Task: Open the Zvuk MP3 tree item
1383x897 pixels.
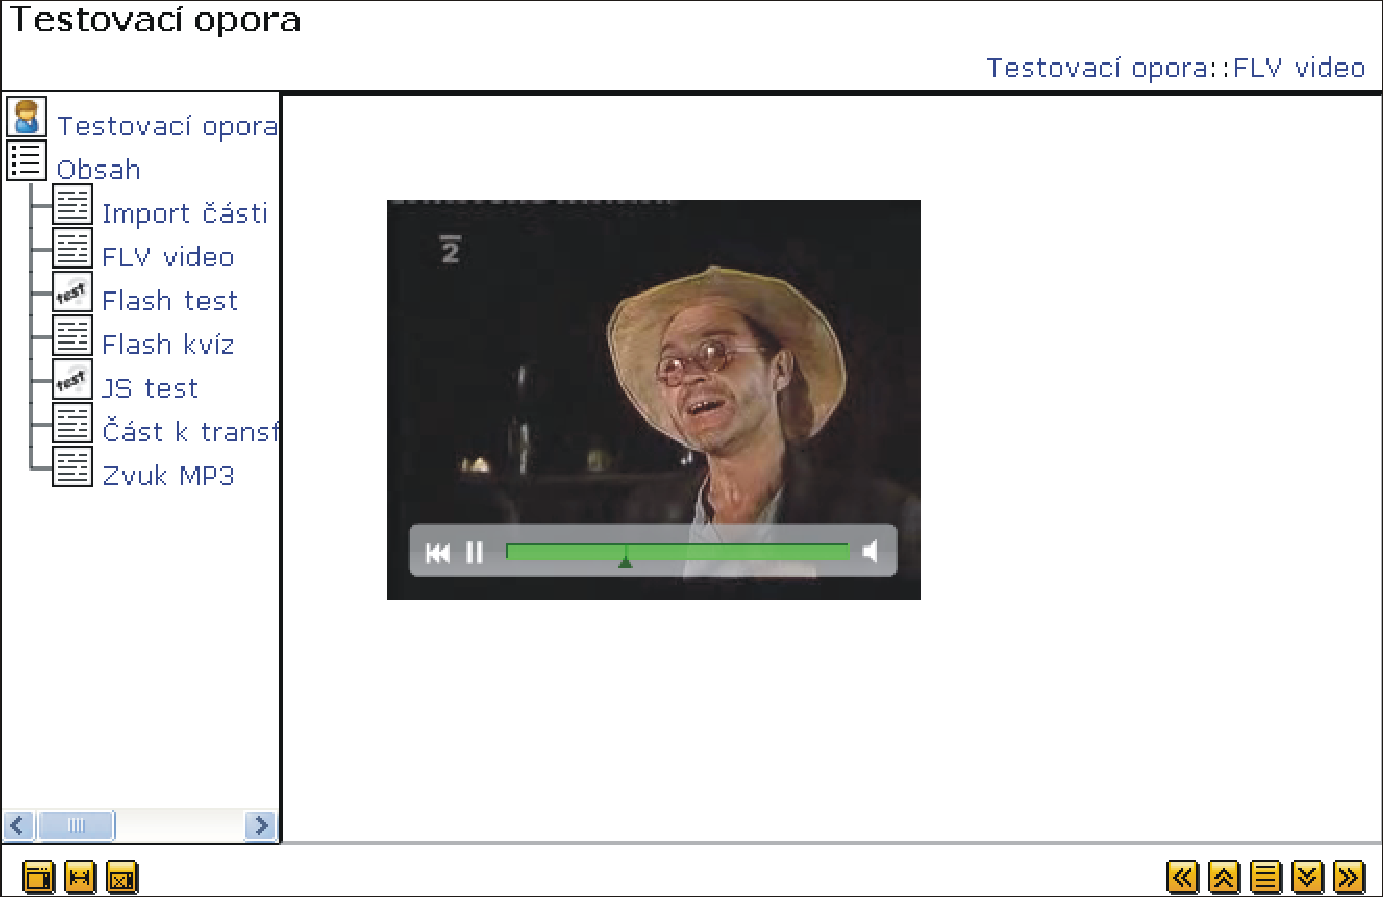Action: 168,475
